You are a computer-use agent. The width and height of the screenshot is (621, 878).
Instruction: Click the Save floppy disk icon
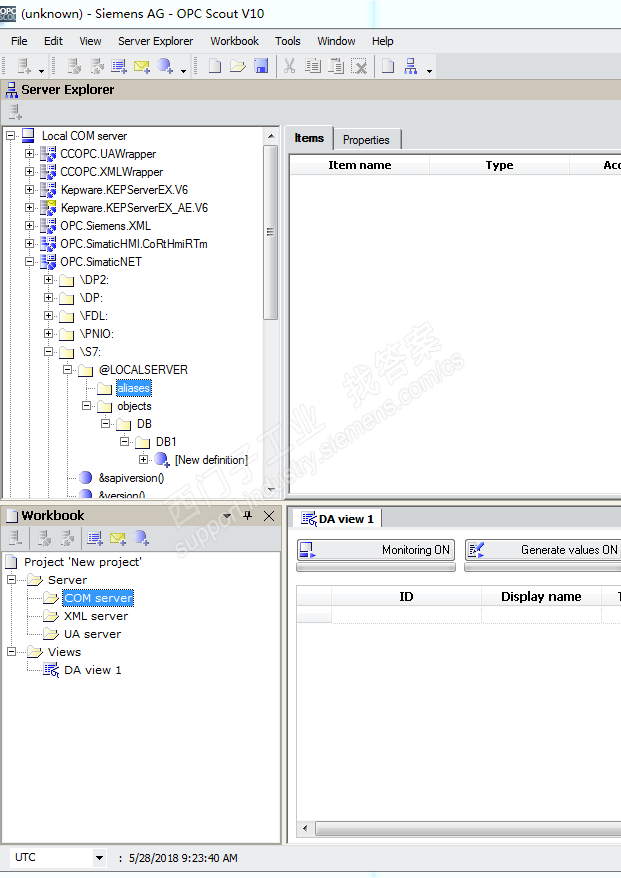261,66
